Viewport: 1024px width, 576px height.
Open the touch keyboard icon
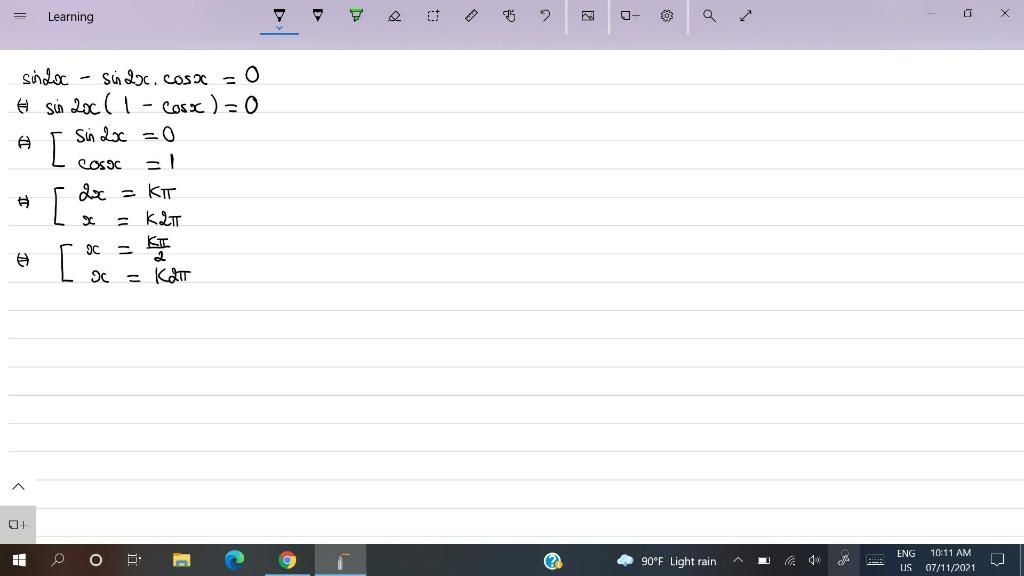(x=874, y=560)
